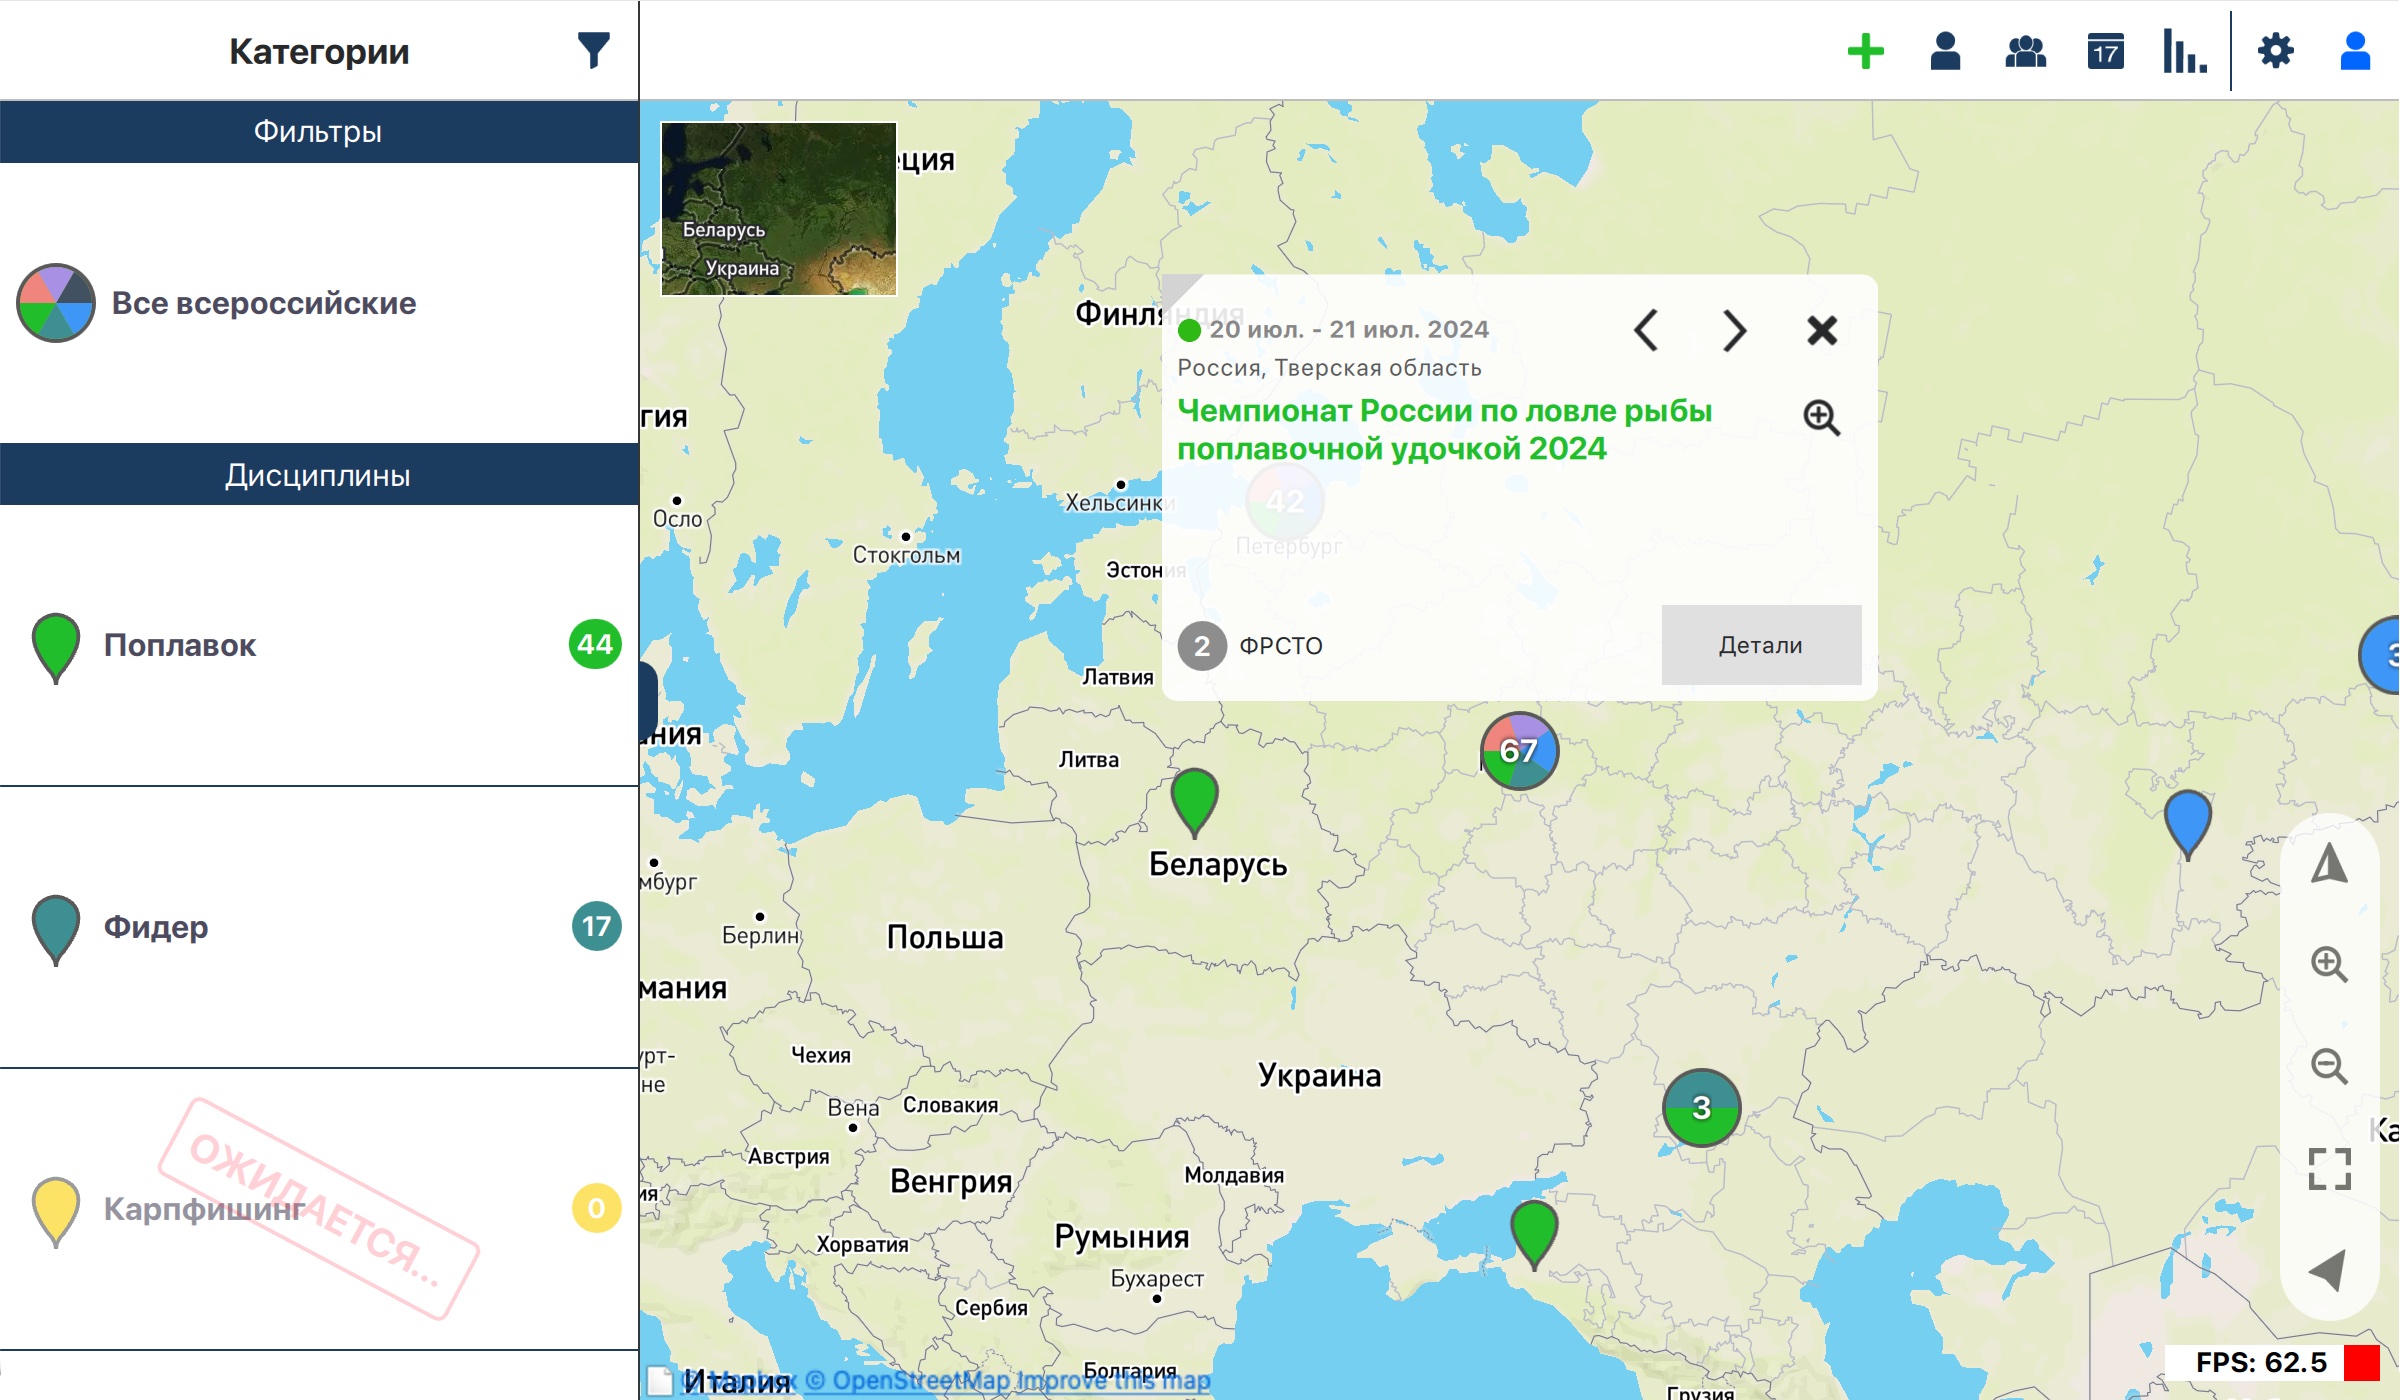Click the Берлин city label

coord(761,935)
